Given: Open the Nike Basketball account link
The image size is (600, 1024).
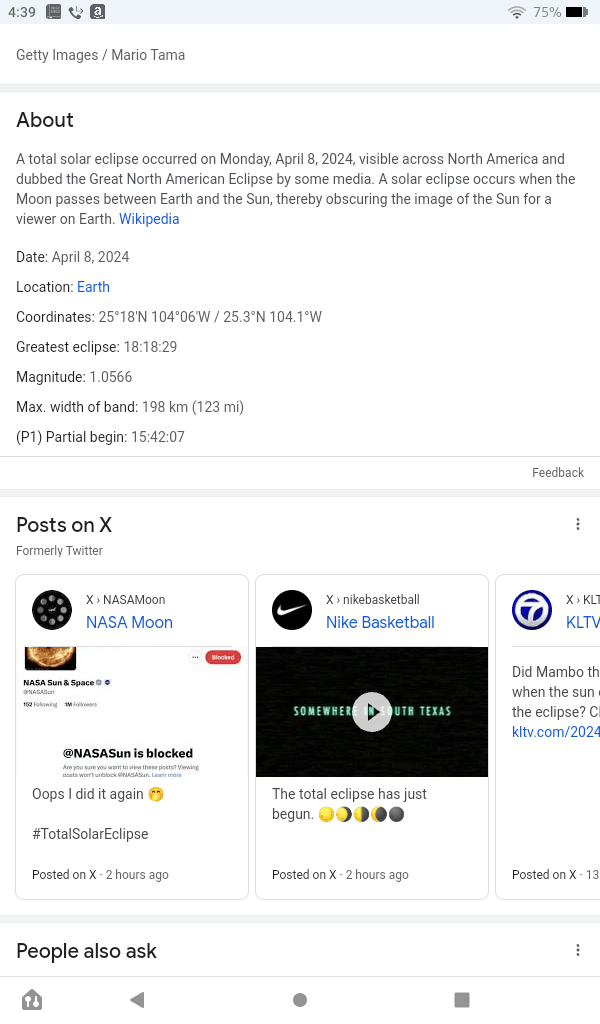Looking at the screenshot, I should 380,622.
